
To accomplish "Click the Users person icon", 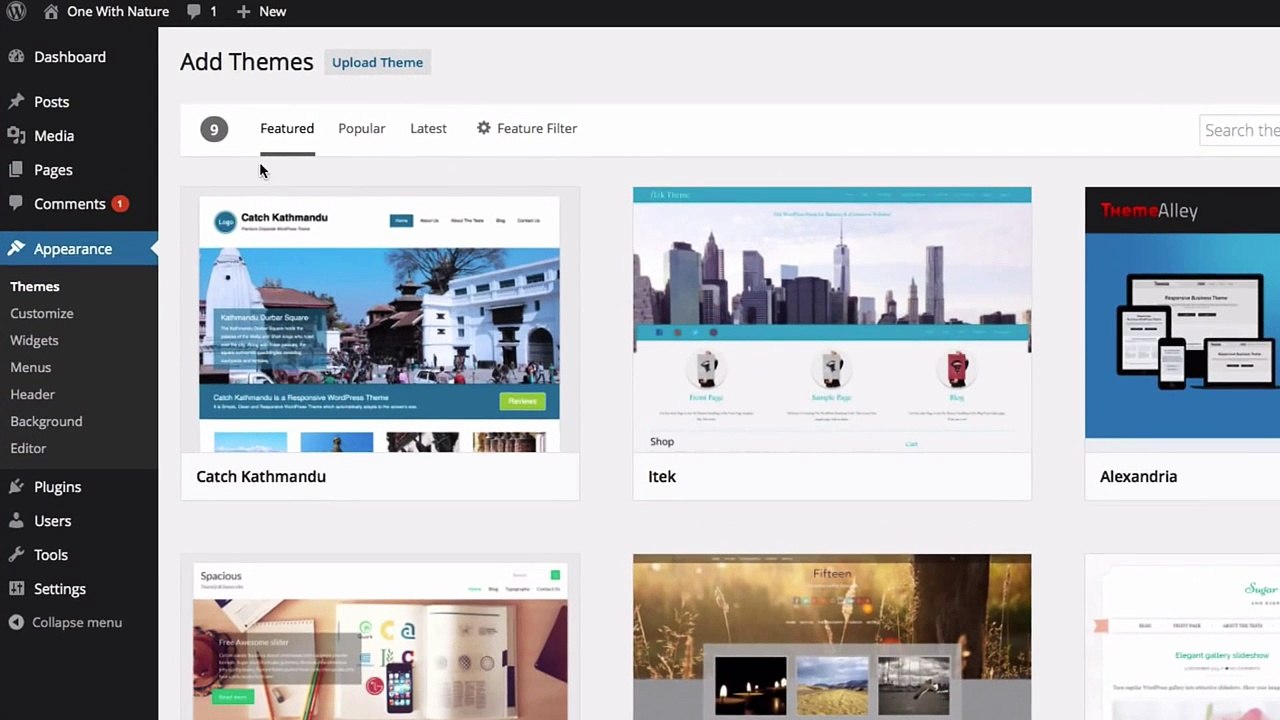I will pos(16,521).
